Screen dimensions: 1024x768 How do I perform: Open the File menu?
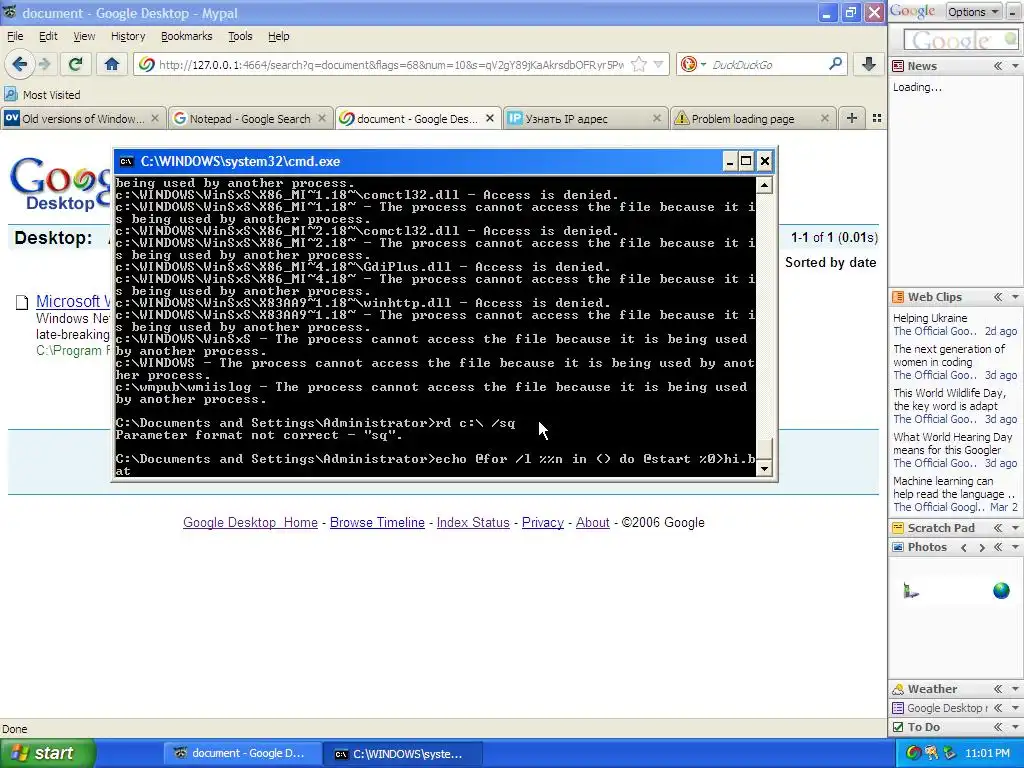(x=14, y=36)
